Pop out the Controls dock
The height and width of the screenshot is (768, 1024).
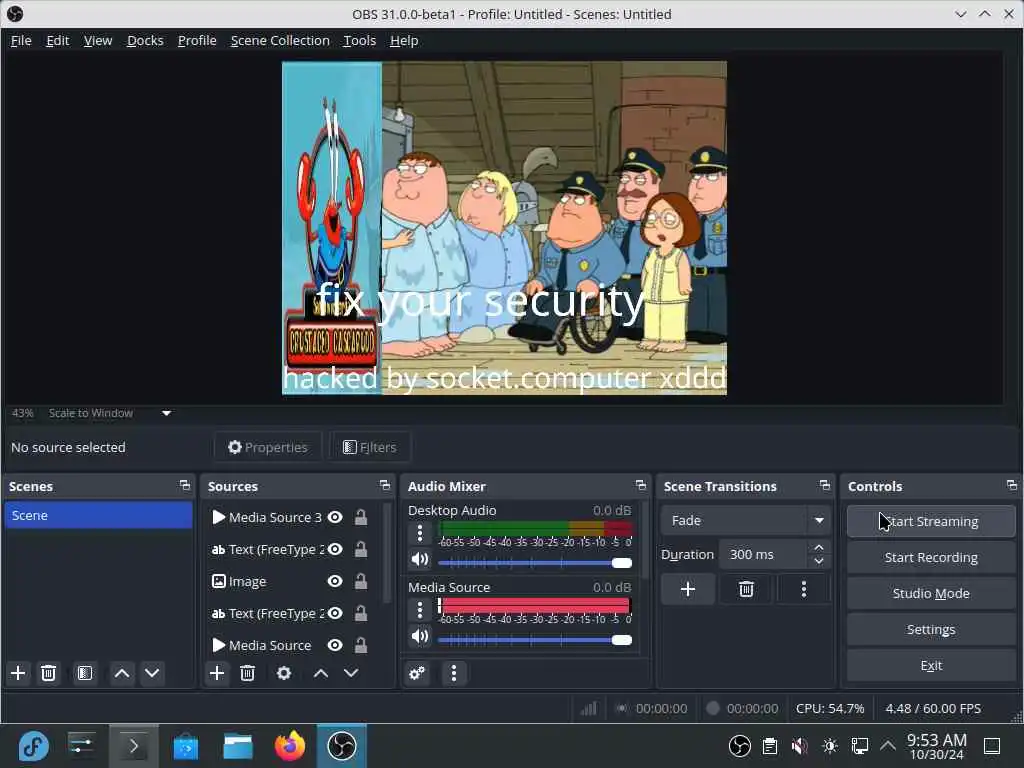pyautogui.click(x=1012, y=486)
